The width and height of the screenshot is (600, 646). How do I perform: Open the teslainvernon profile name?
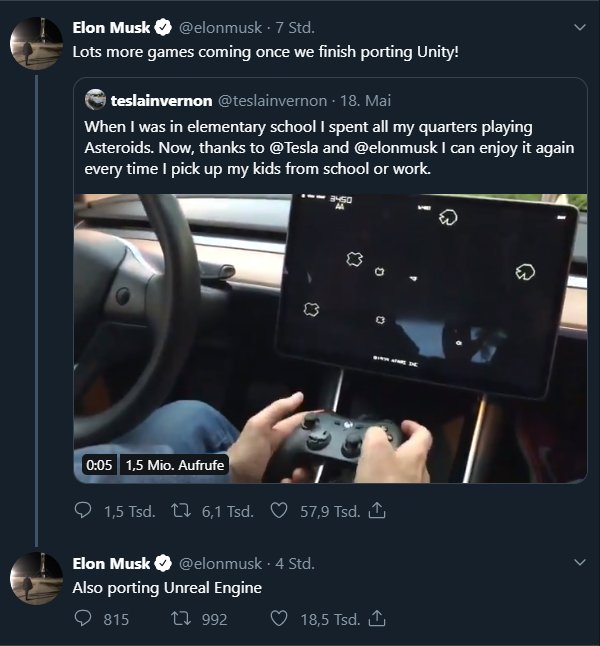160,100
